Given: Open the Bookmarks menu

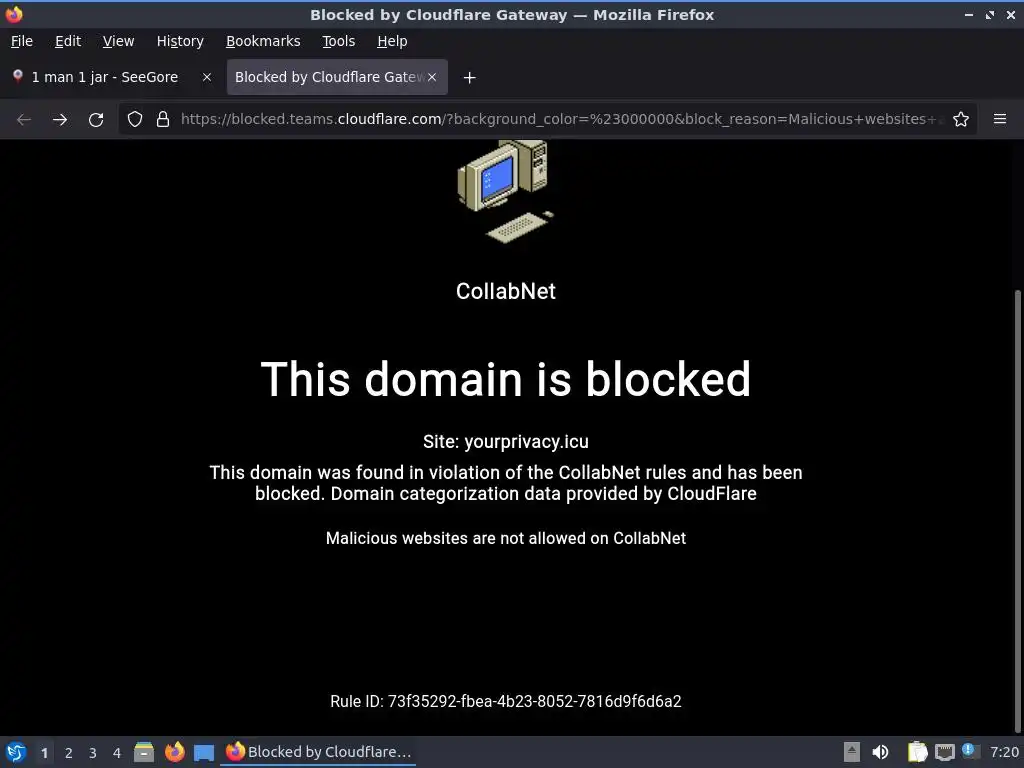Looking at the screenshot, I should pyautogui.click(x=263, y=41).
